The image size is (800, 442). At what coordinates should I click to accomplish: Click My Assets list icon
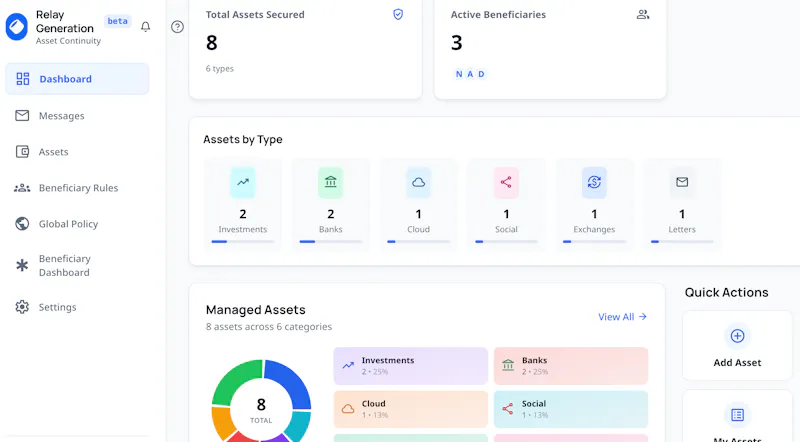(x=737, y=415)
